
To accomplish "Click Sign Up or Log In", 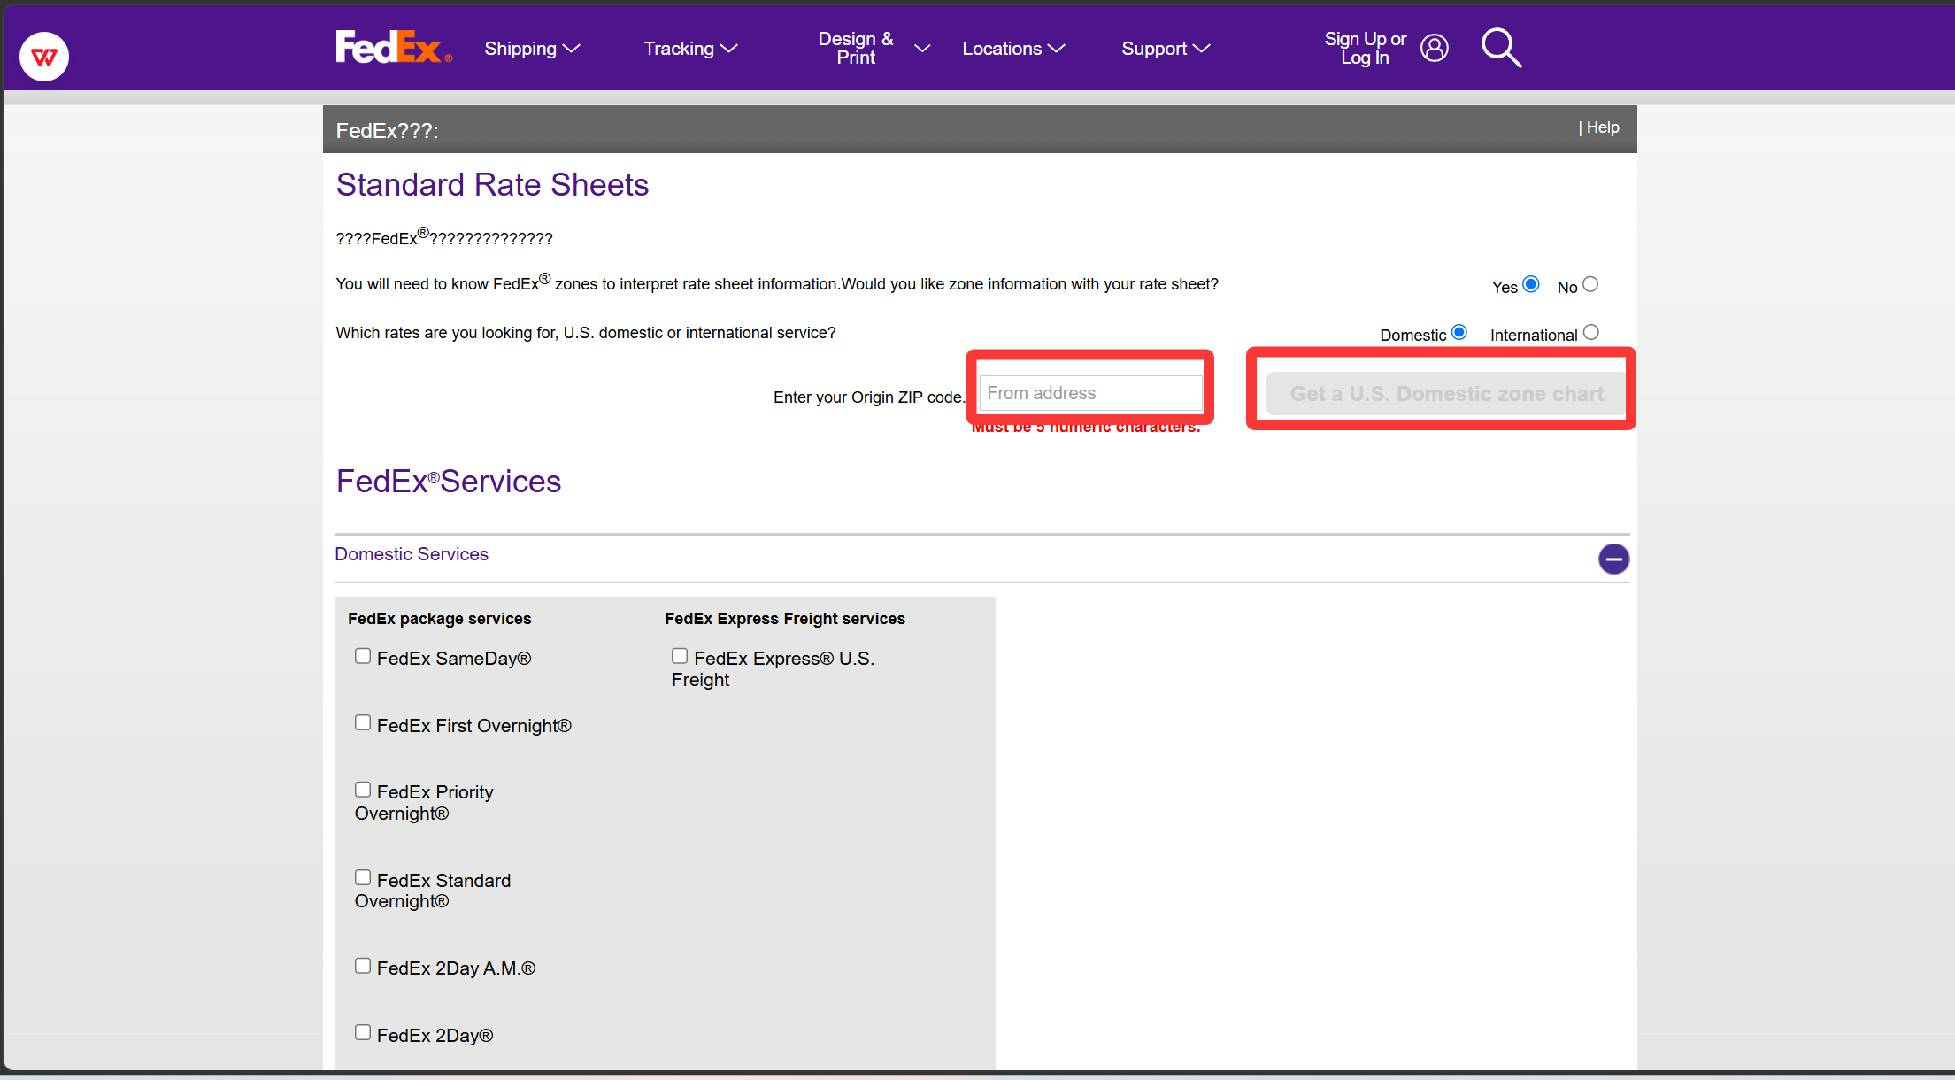I will [x=1365, y=48].
